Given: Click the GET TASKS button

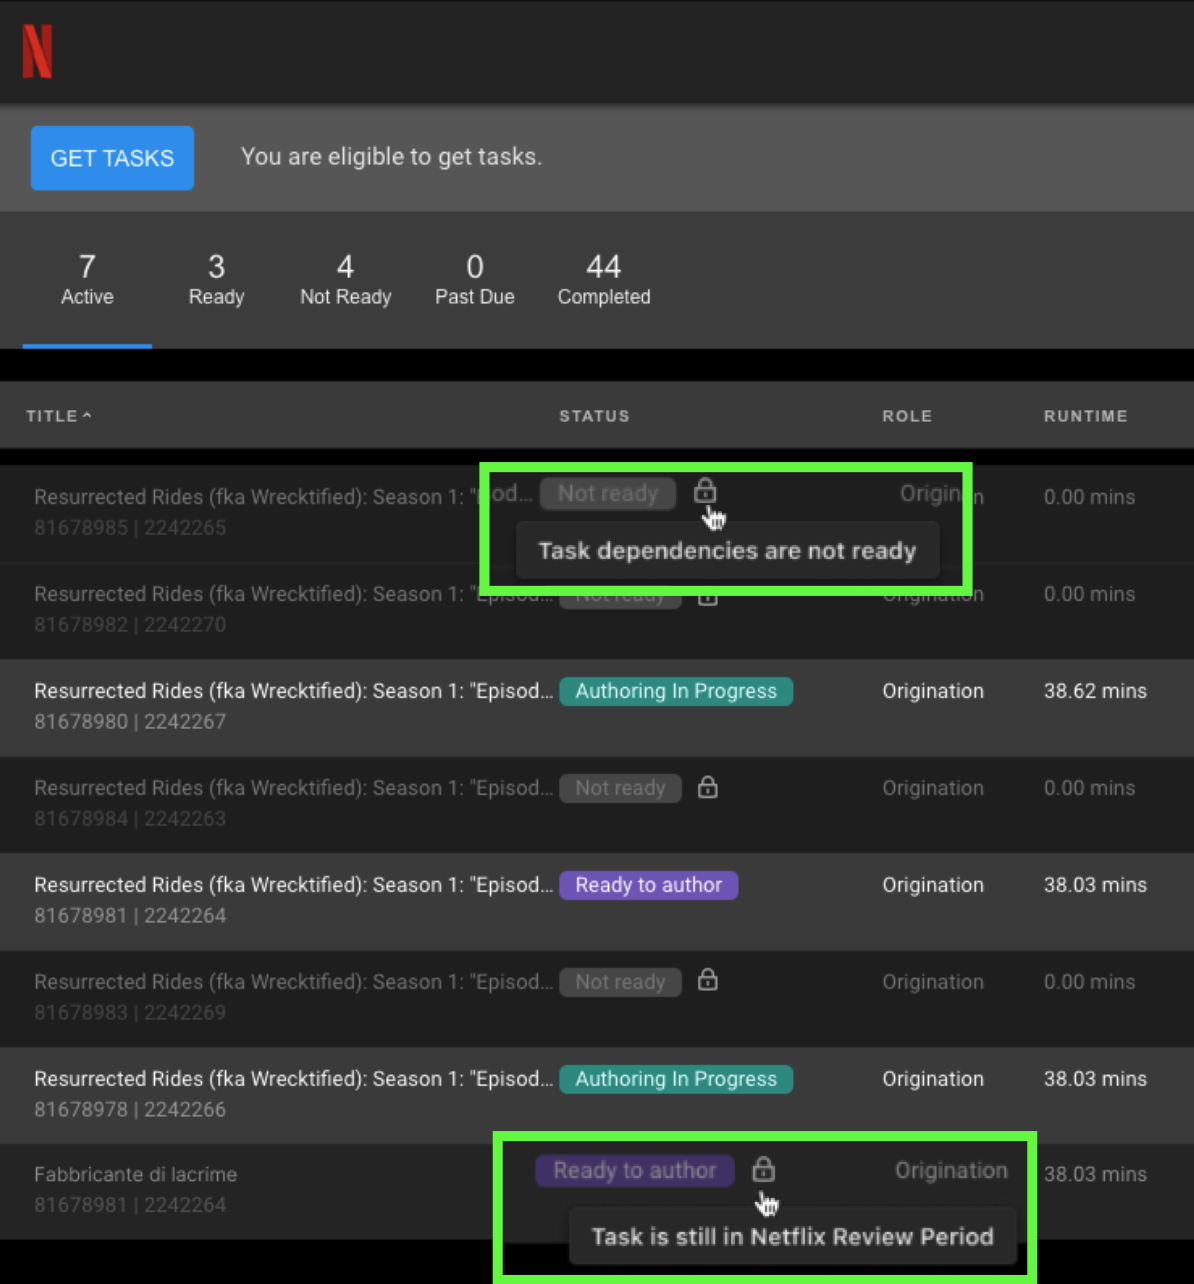Looking at the screenshot, I should 112,158.
